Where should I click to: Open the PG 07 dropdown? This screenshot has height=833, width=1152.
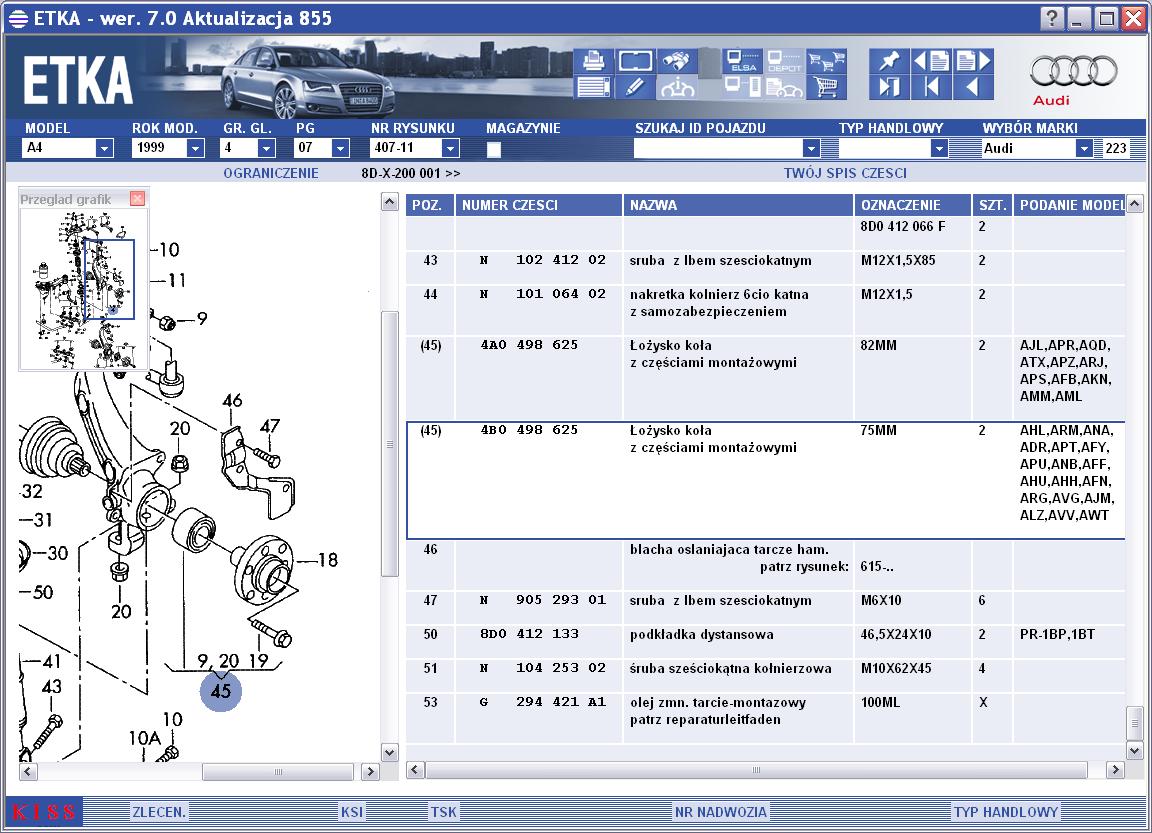tap(339, 148)
